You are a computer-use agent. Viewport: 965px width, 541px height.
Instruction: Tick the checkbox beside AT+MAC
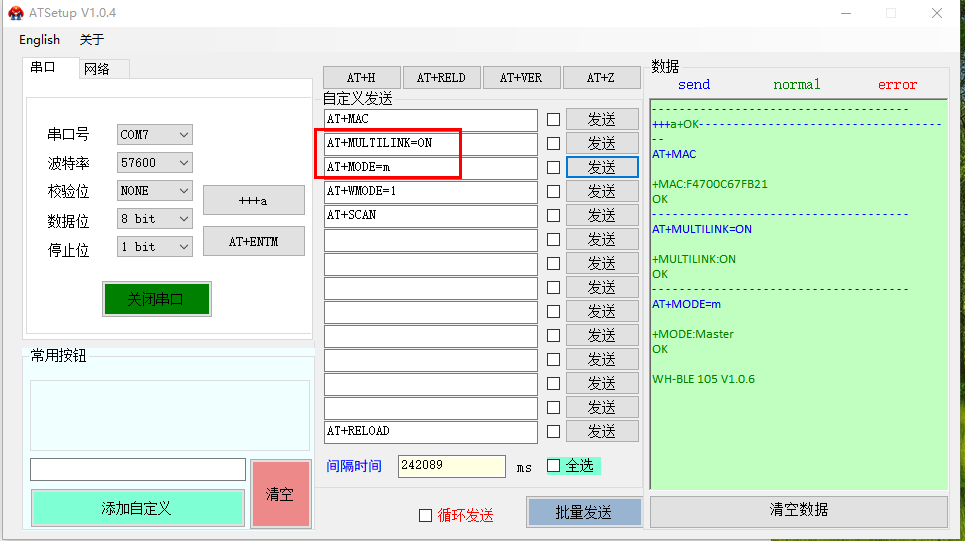point(553,120)
